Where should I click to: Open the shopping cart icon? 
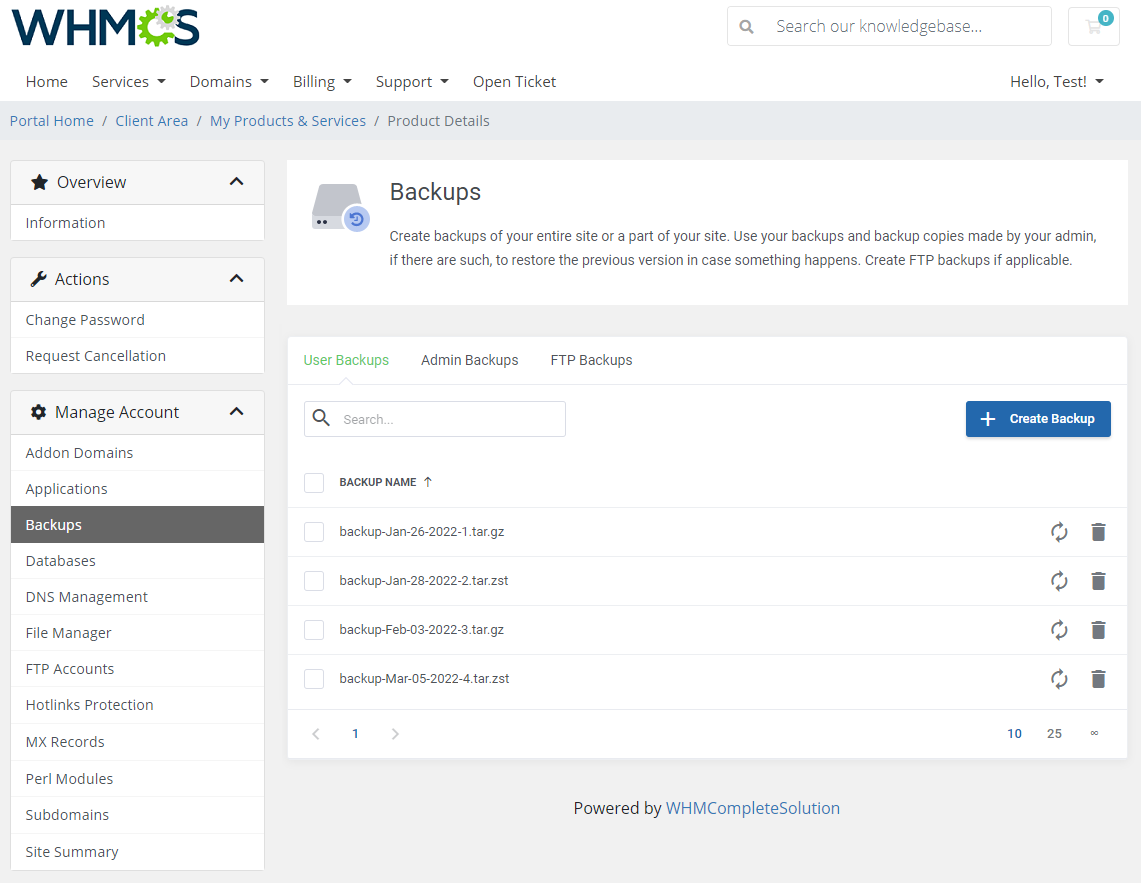1093,25
